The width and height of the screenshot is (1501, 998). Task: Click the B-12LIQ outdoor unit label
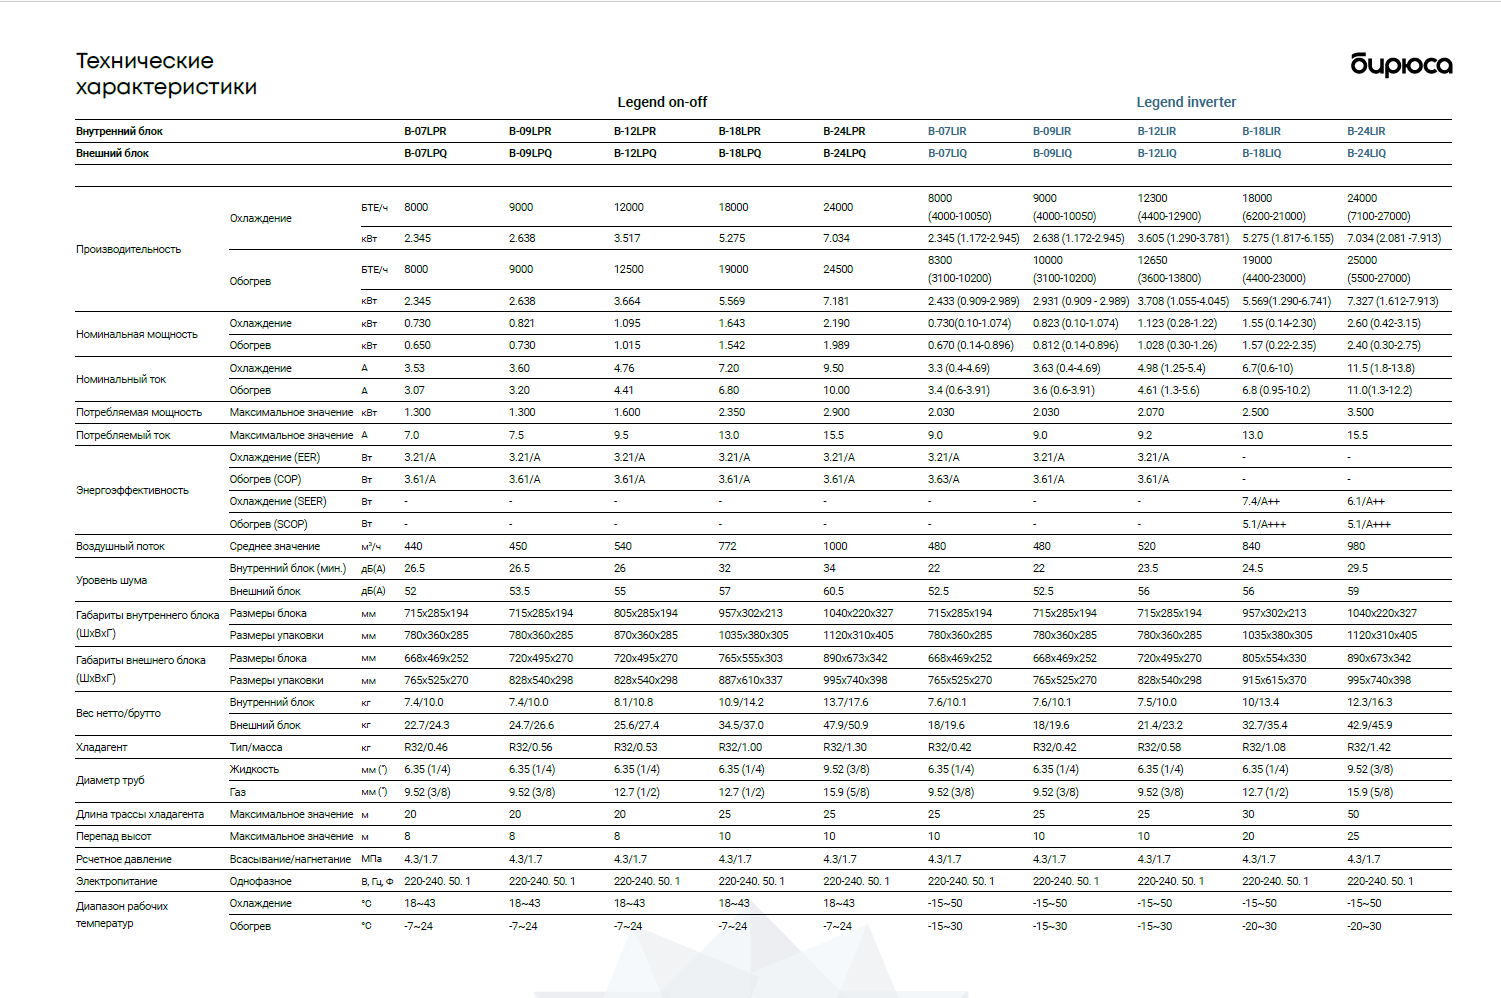1156,153
